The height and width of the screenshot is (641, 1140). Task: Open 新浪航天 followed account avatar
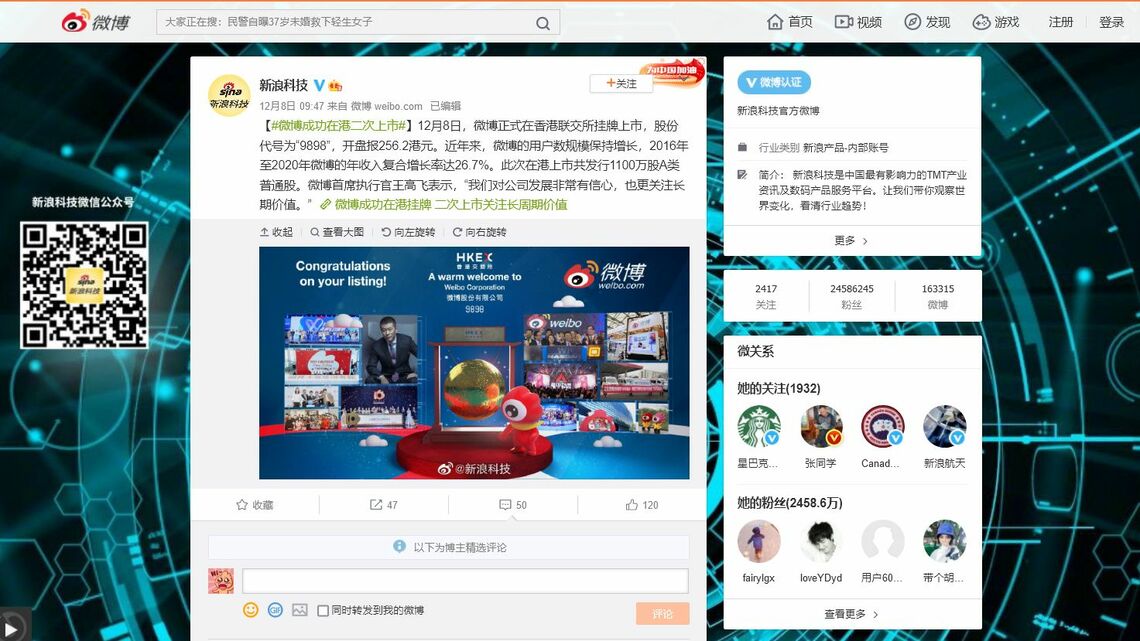[x=944, y=427]
